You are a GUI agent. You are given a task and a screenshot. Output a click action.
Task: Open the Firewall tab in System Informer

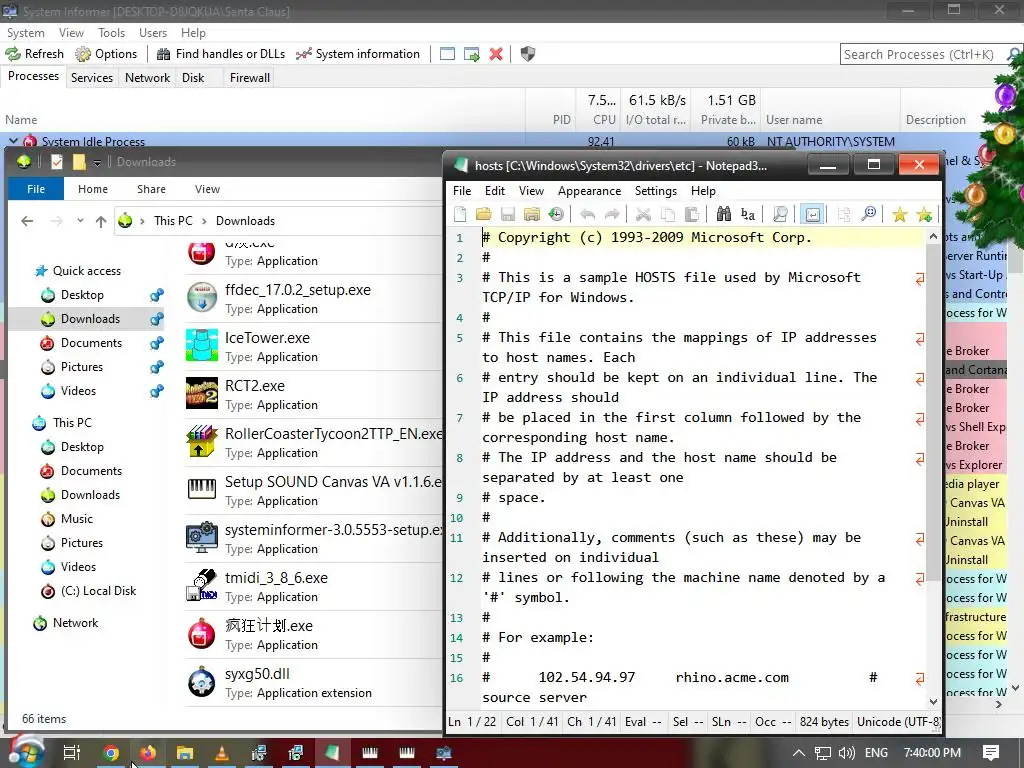tap(249, 78)
